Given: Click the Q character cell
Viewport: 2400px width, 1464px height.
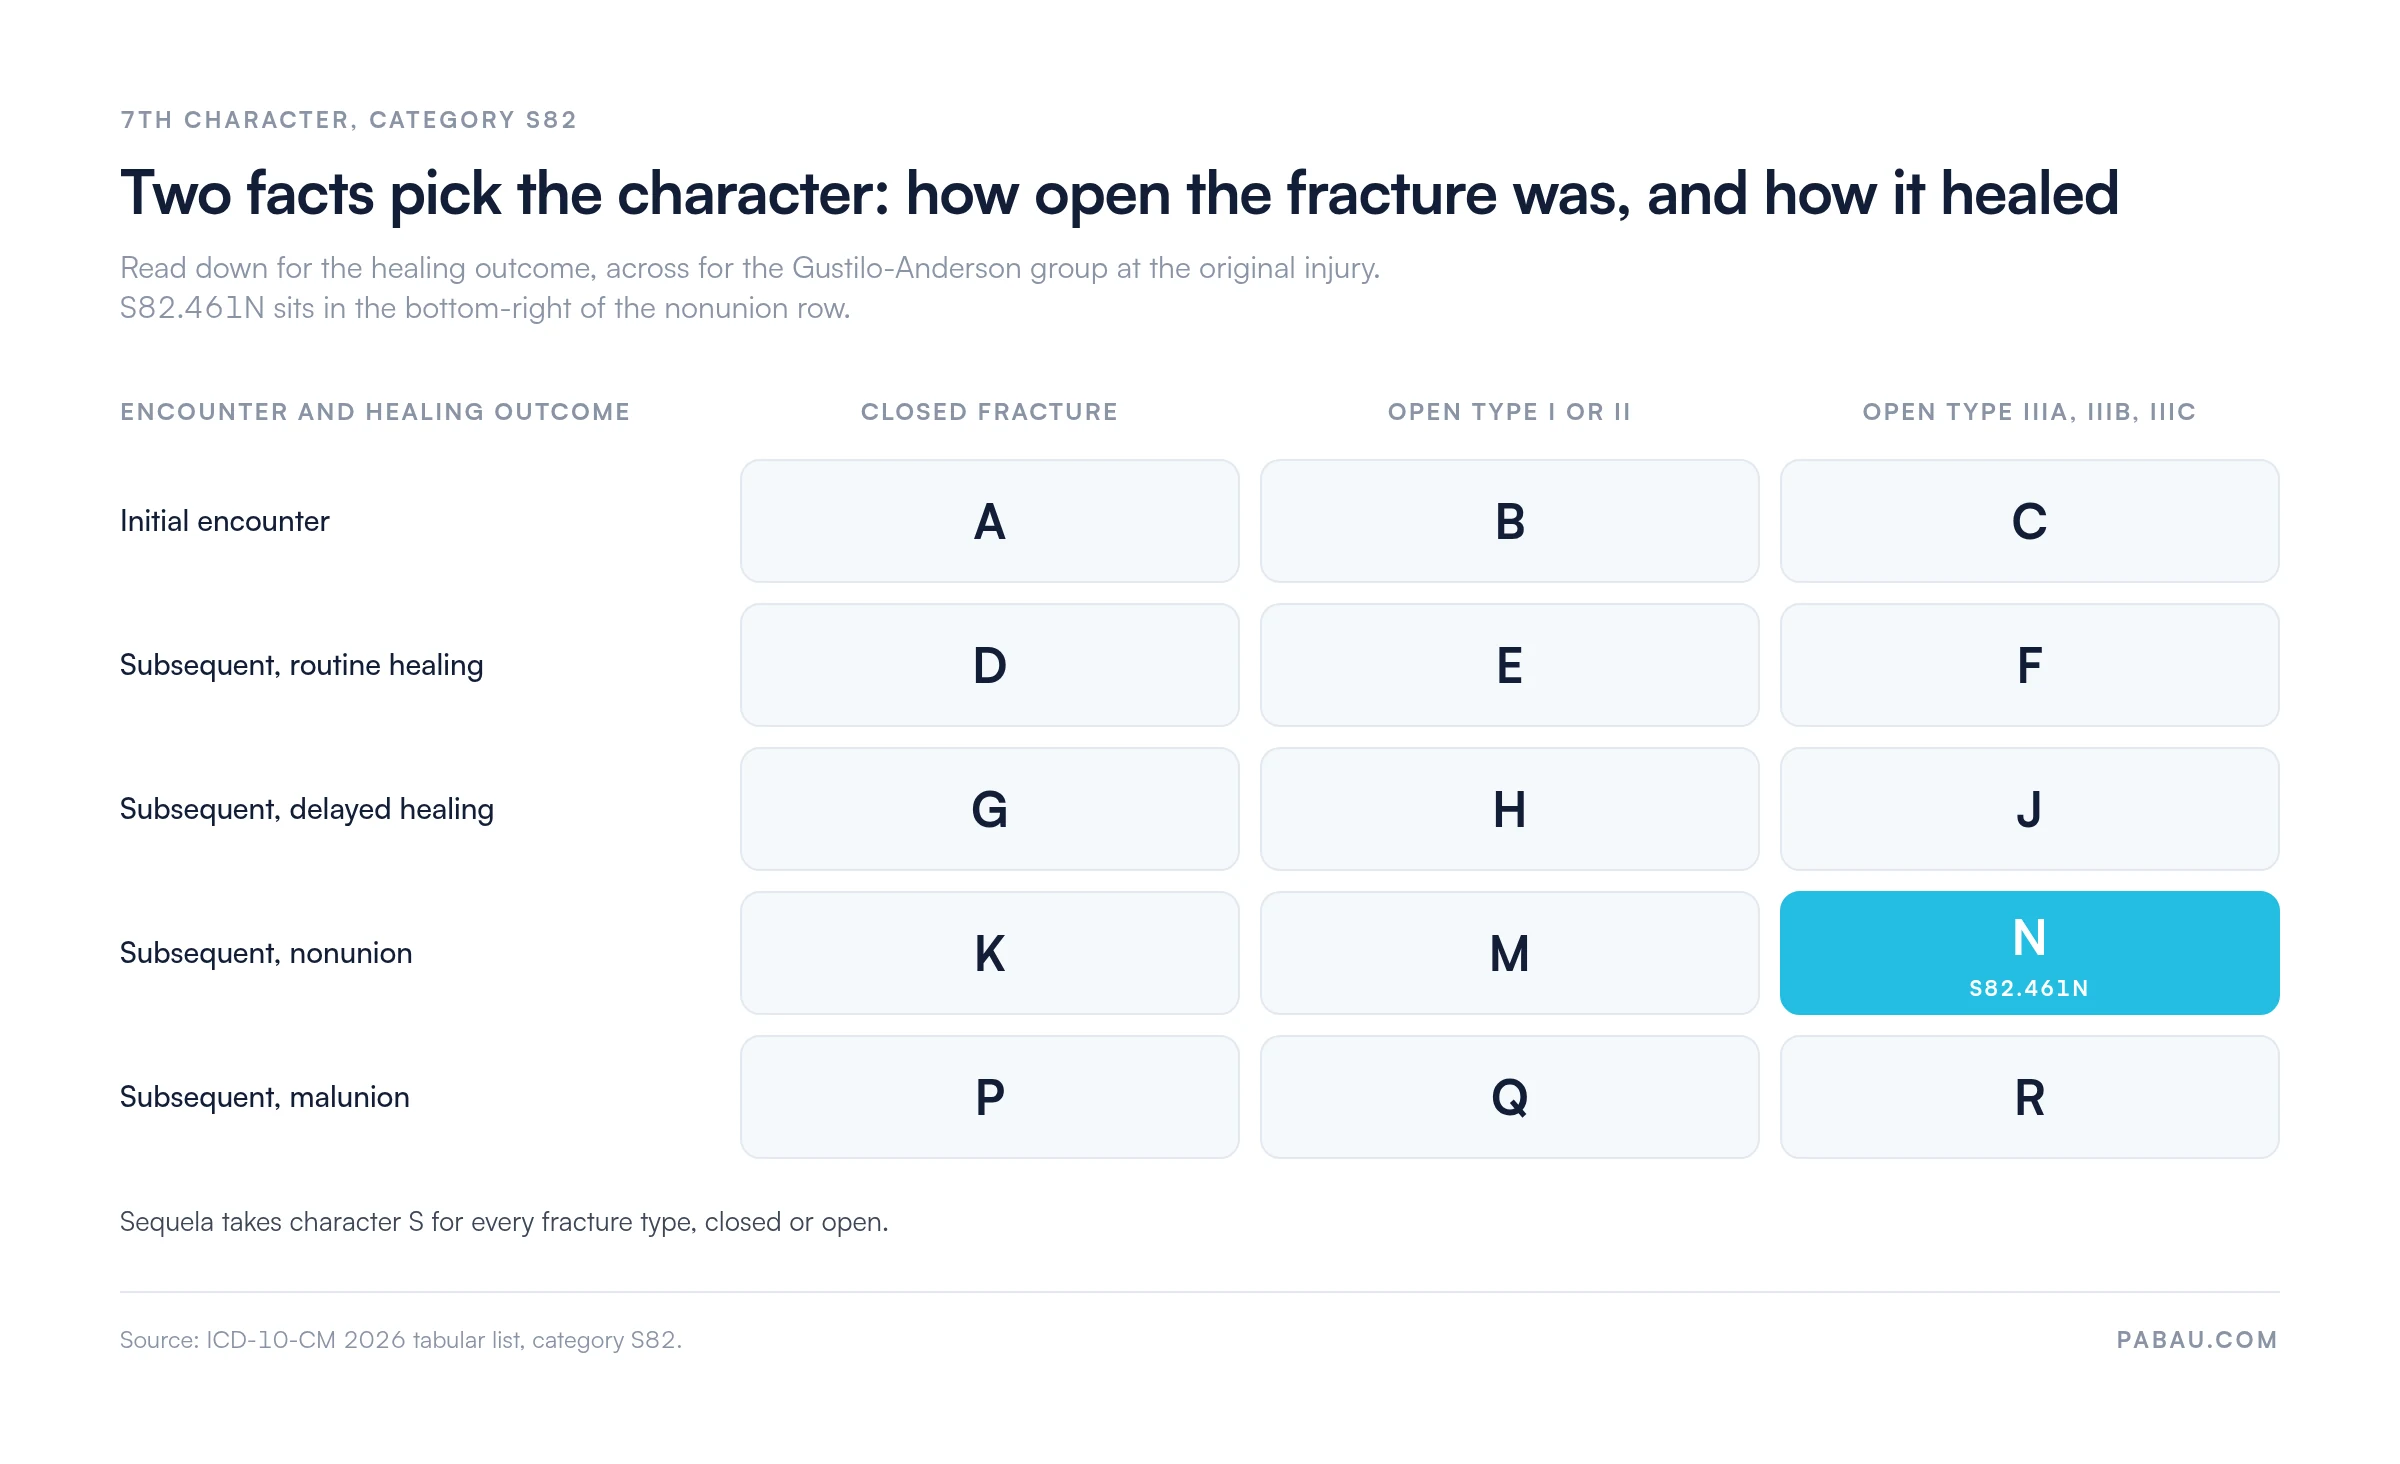Looking at the screenshot, I should pyautogui.click(x=1509, y=1097).
